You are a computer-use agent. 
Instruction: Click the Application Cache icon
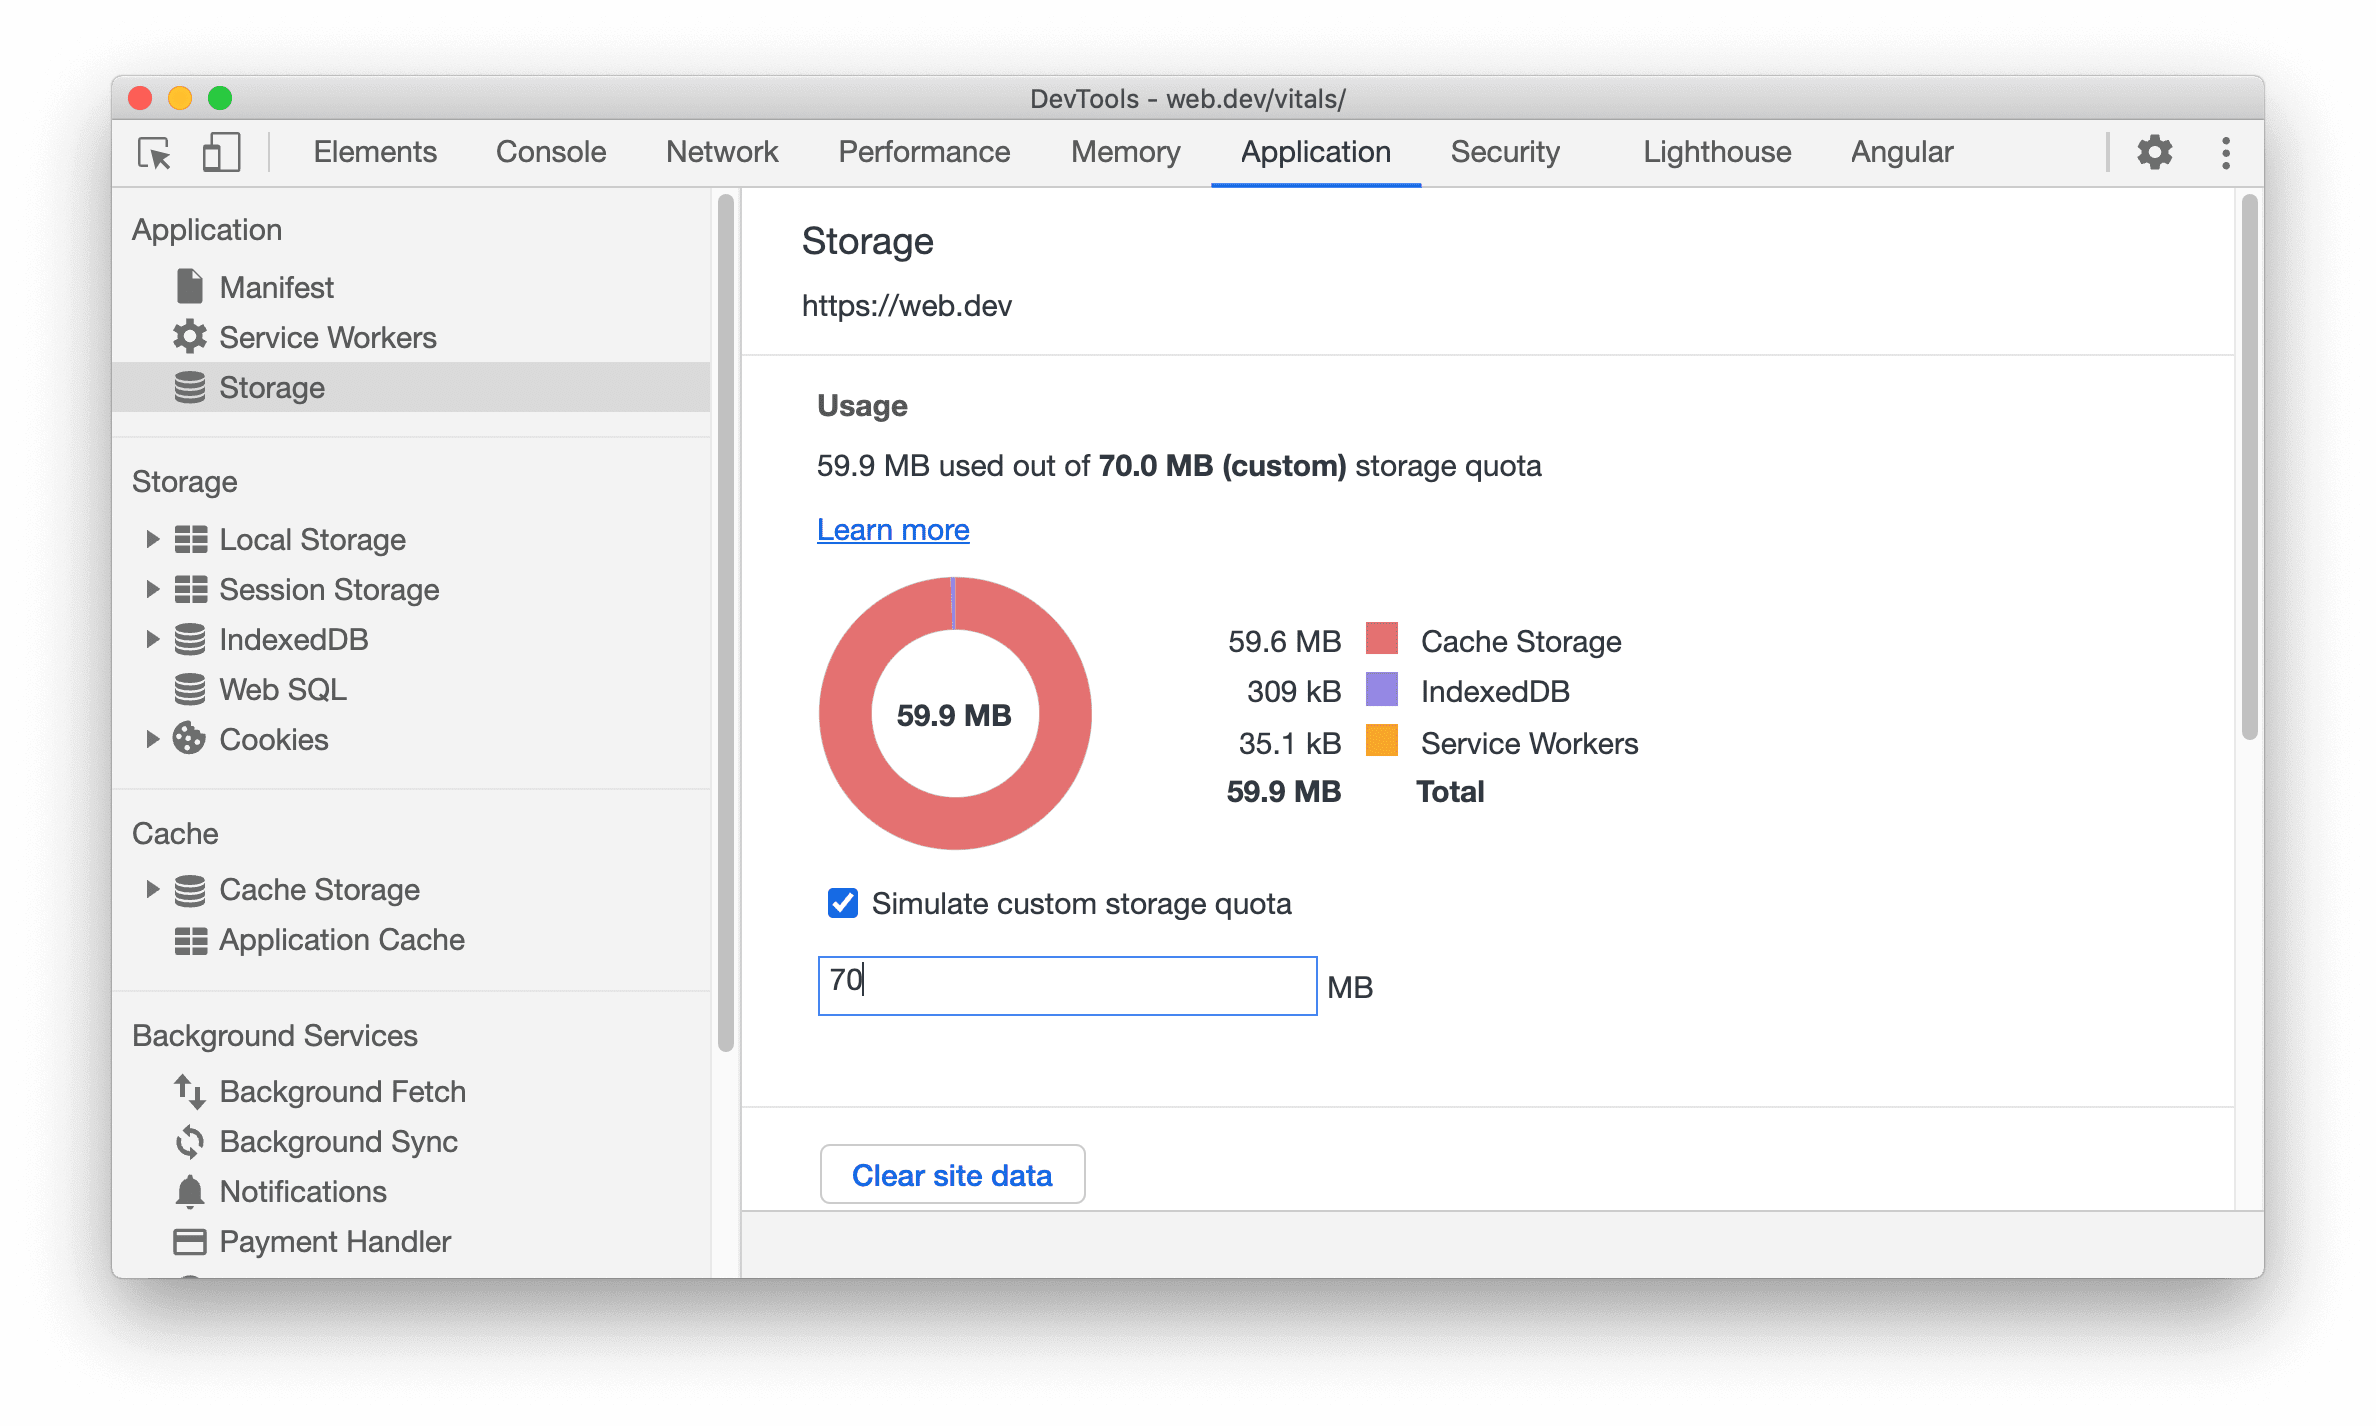pos(187,939)
